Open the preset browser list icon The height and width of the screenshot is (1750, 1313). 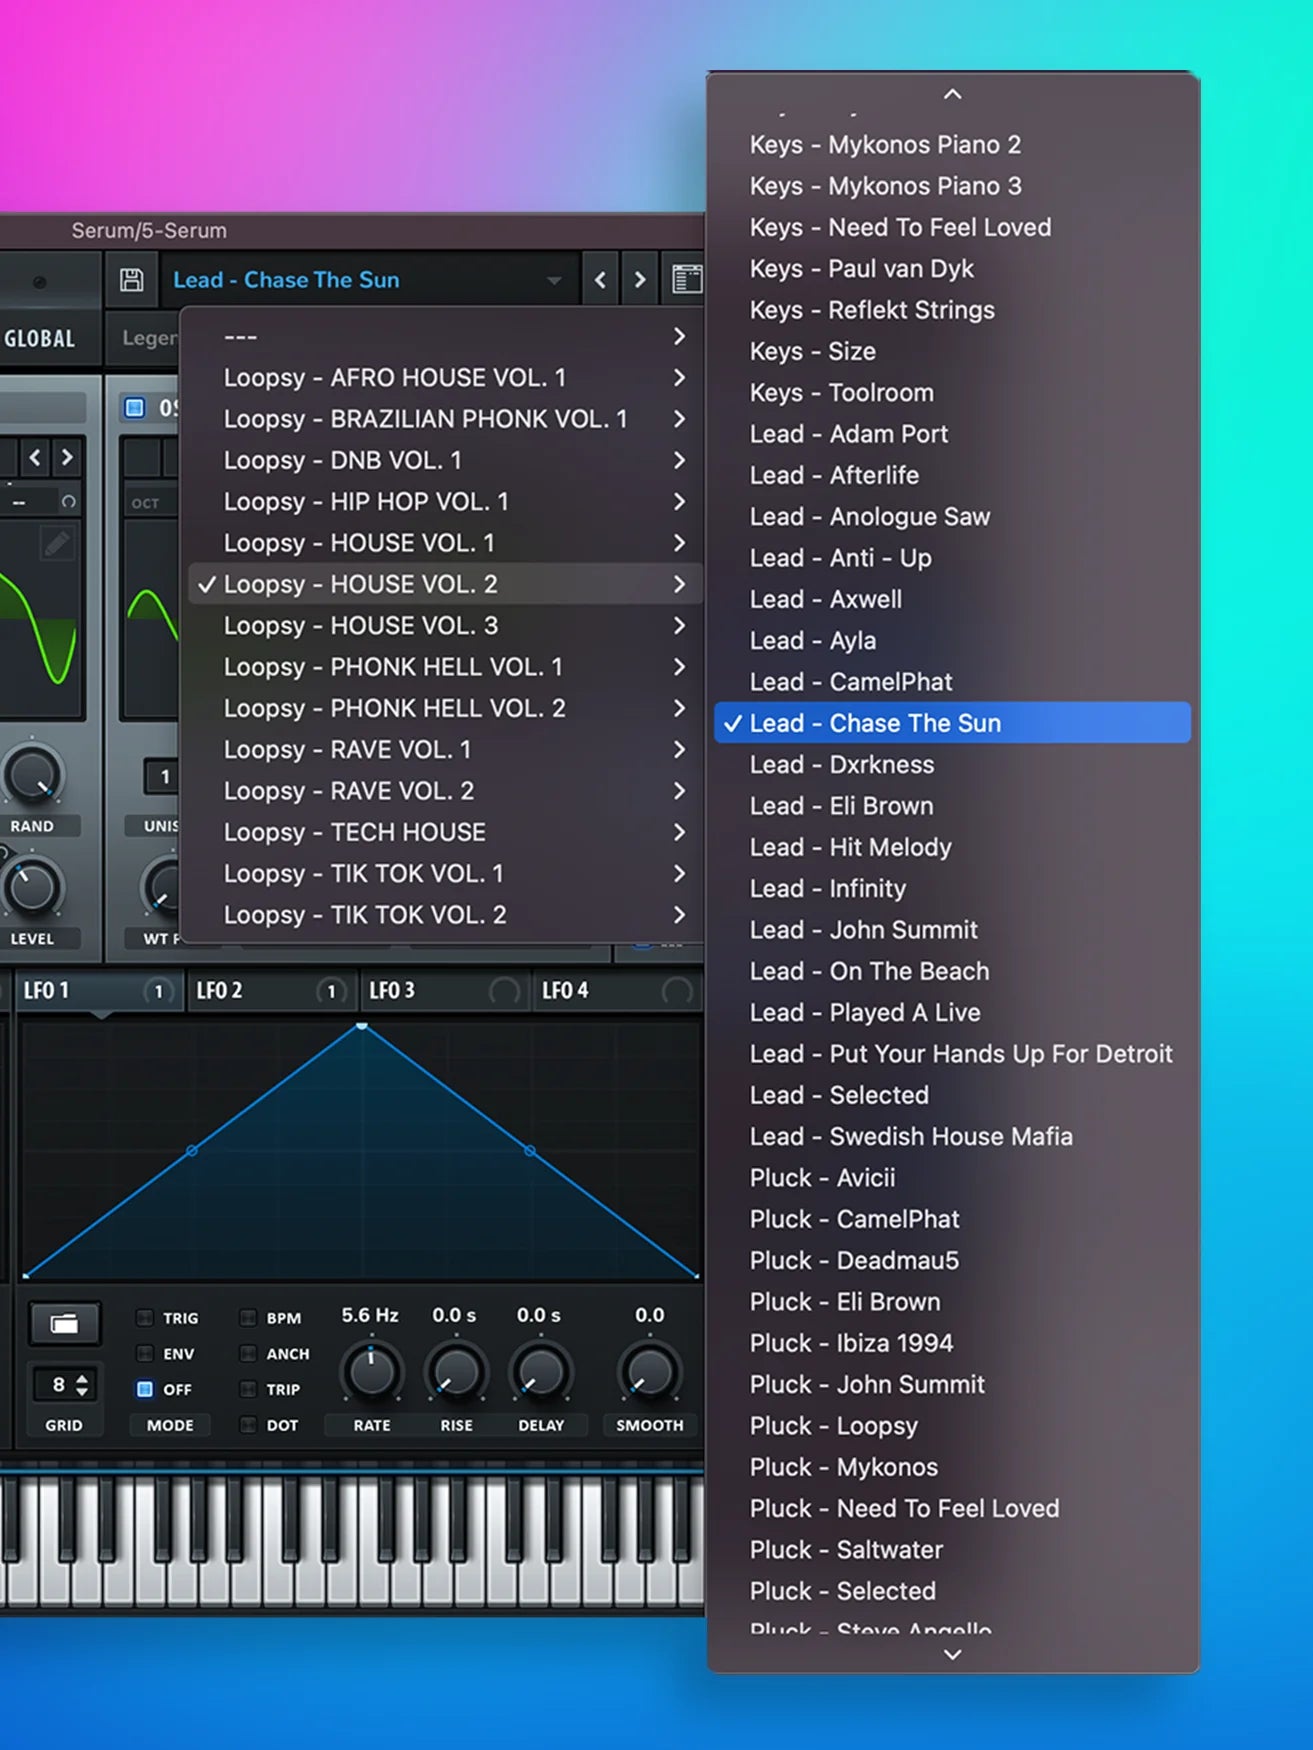point(686,280)
